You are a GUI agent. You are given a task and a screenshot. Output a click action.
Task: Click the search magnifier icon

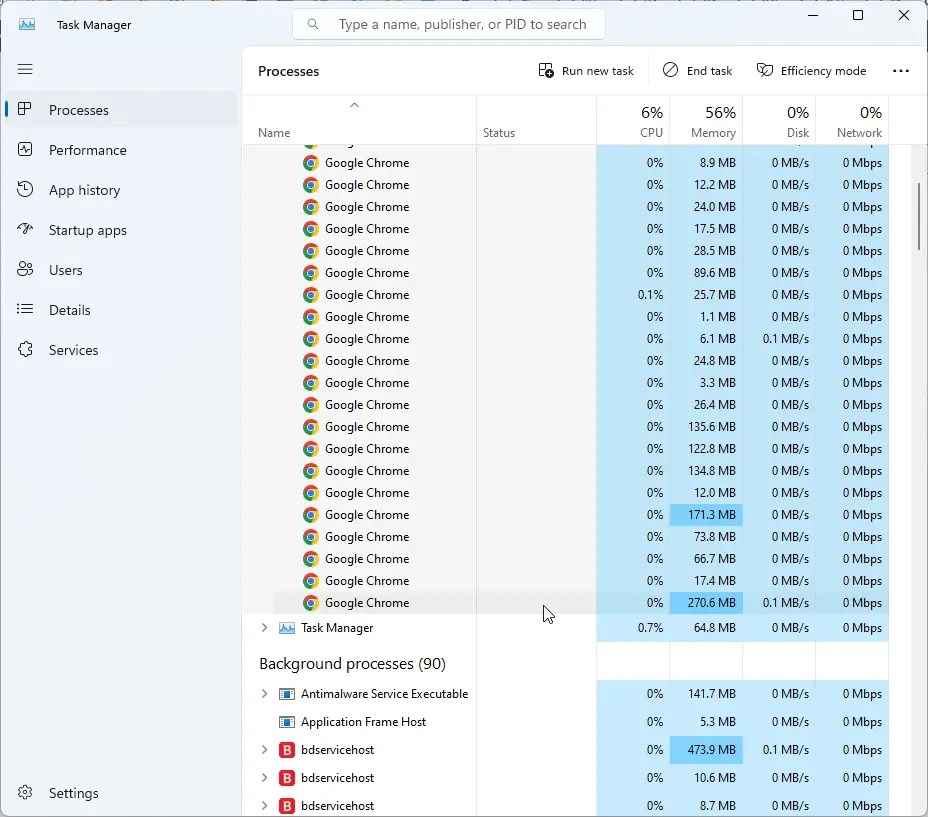pos(313,24)
